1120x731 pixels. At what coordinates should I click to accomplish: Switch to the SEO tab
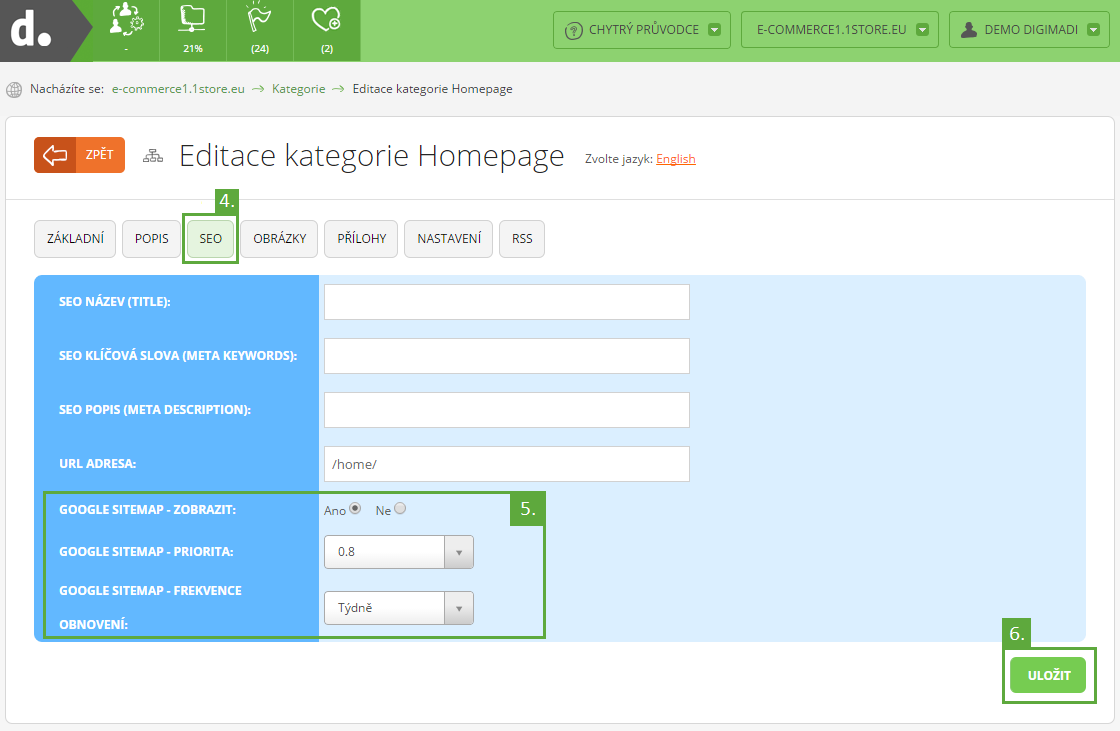point(211,239)
